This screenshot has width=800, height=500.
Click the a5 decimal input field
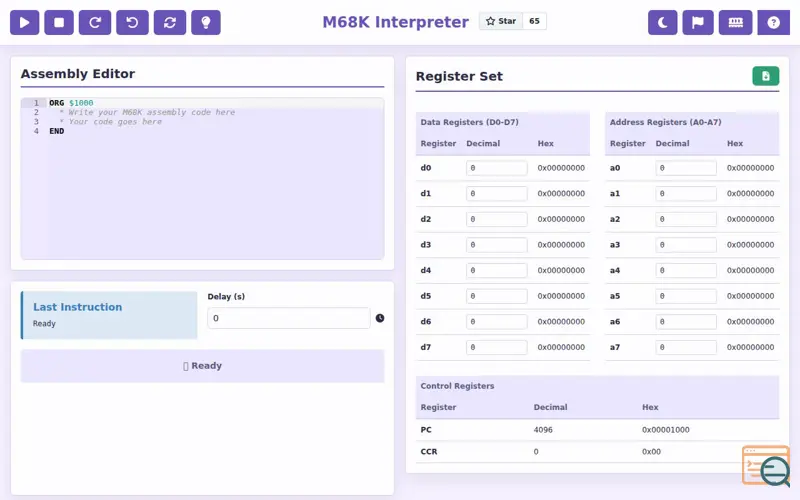tap(686, 296)
